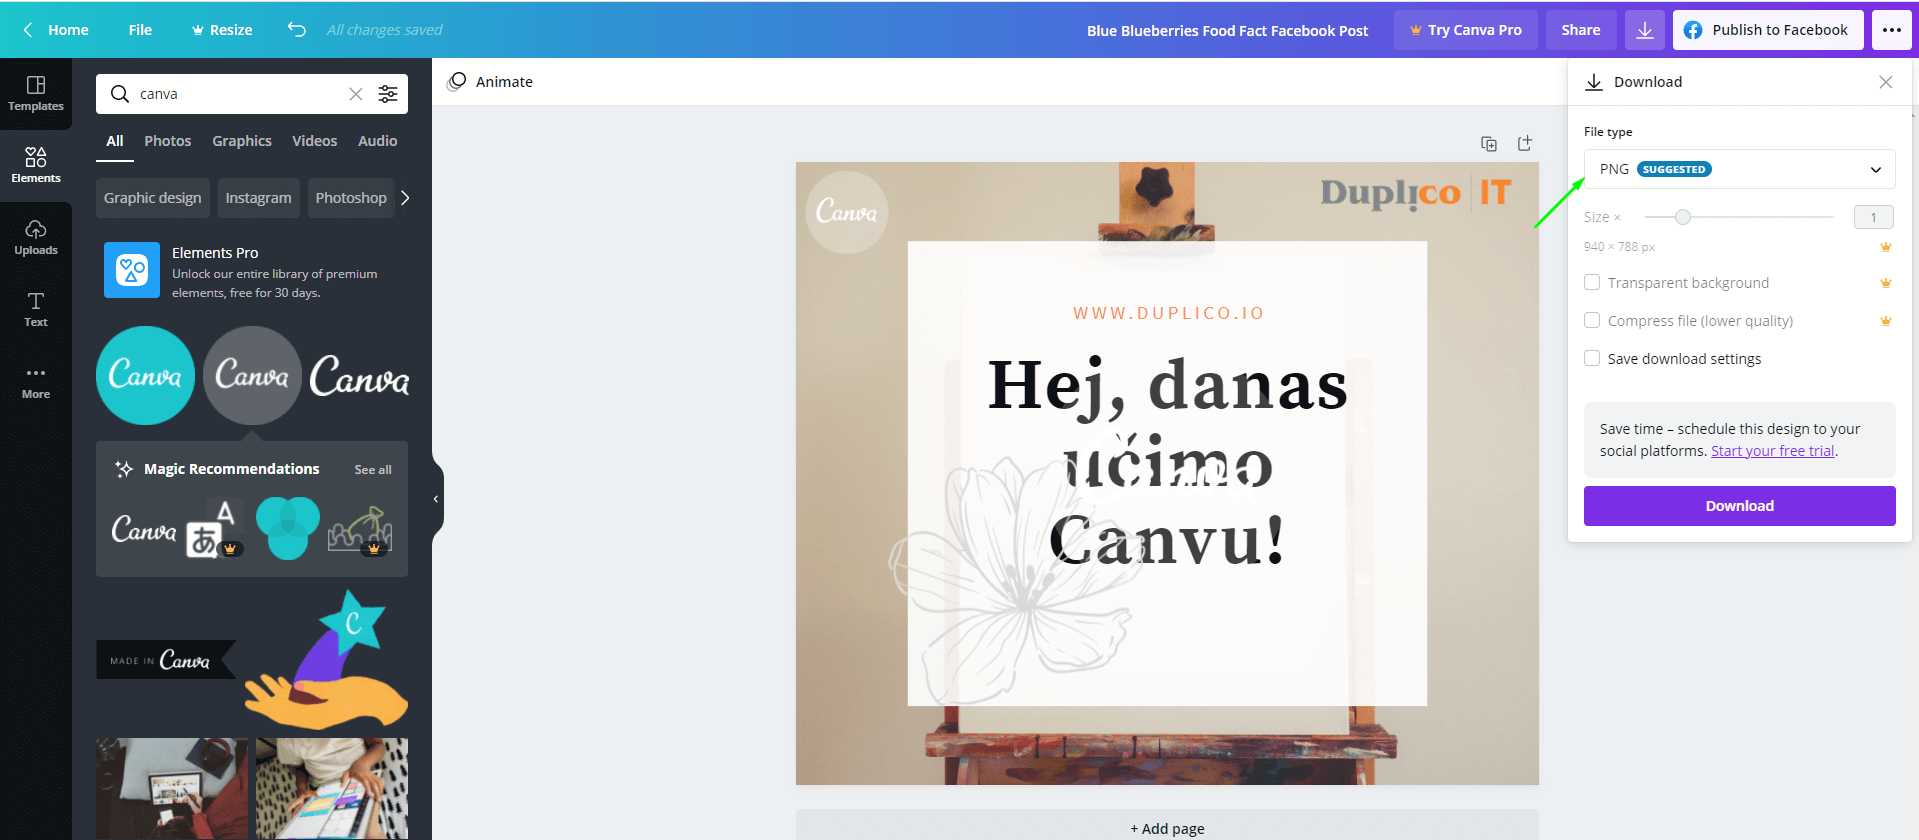Clear the canva search text
This screenshot has height=840, width=1919.
pos(355,94)
